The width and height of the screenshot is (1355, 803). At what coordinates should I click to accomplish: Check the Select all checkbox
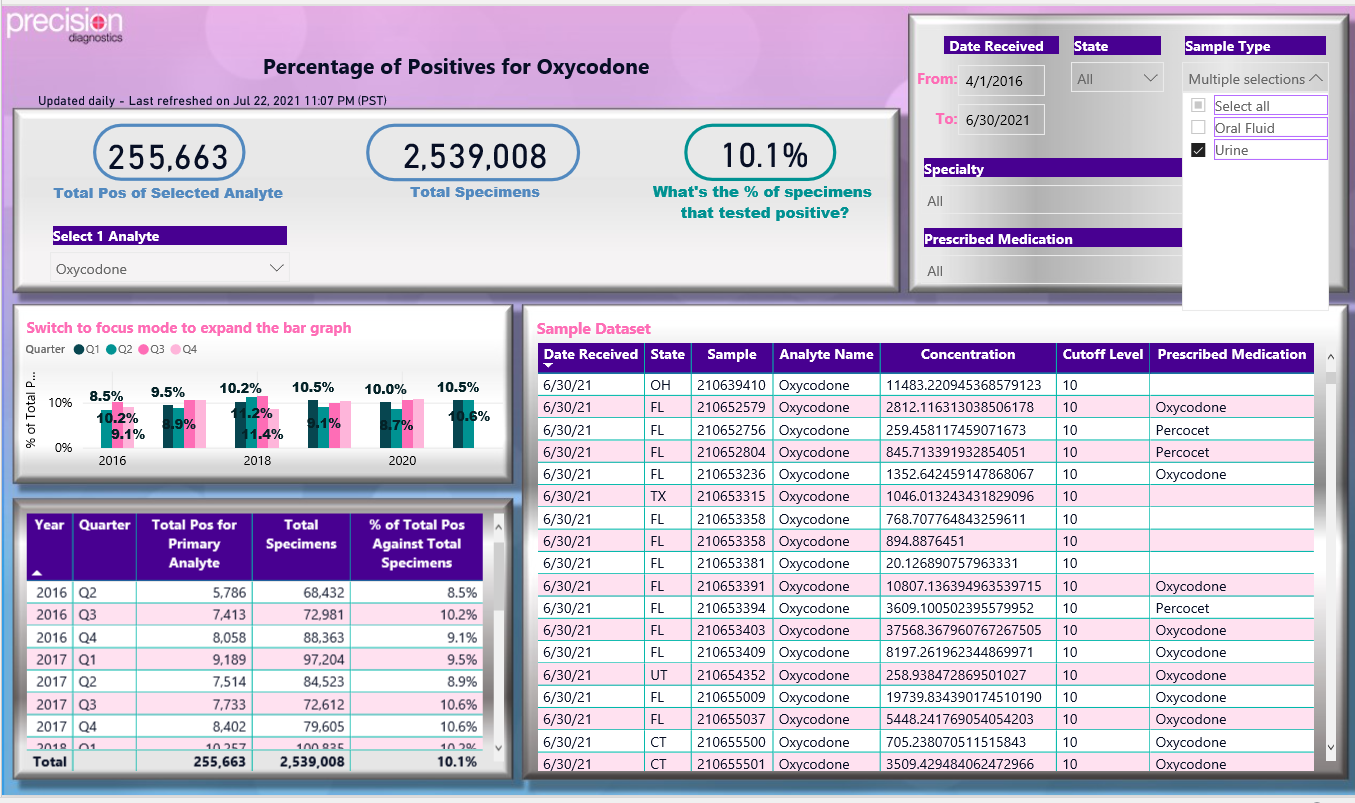point(1198,106)
